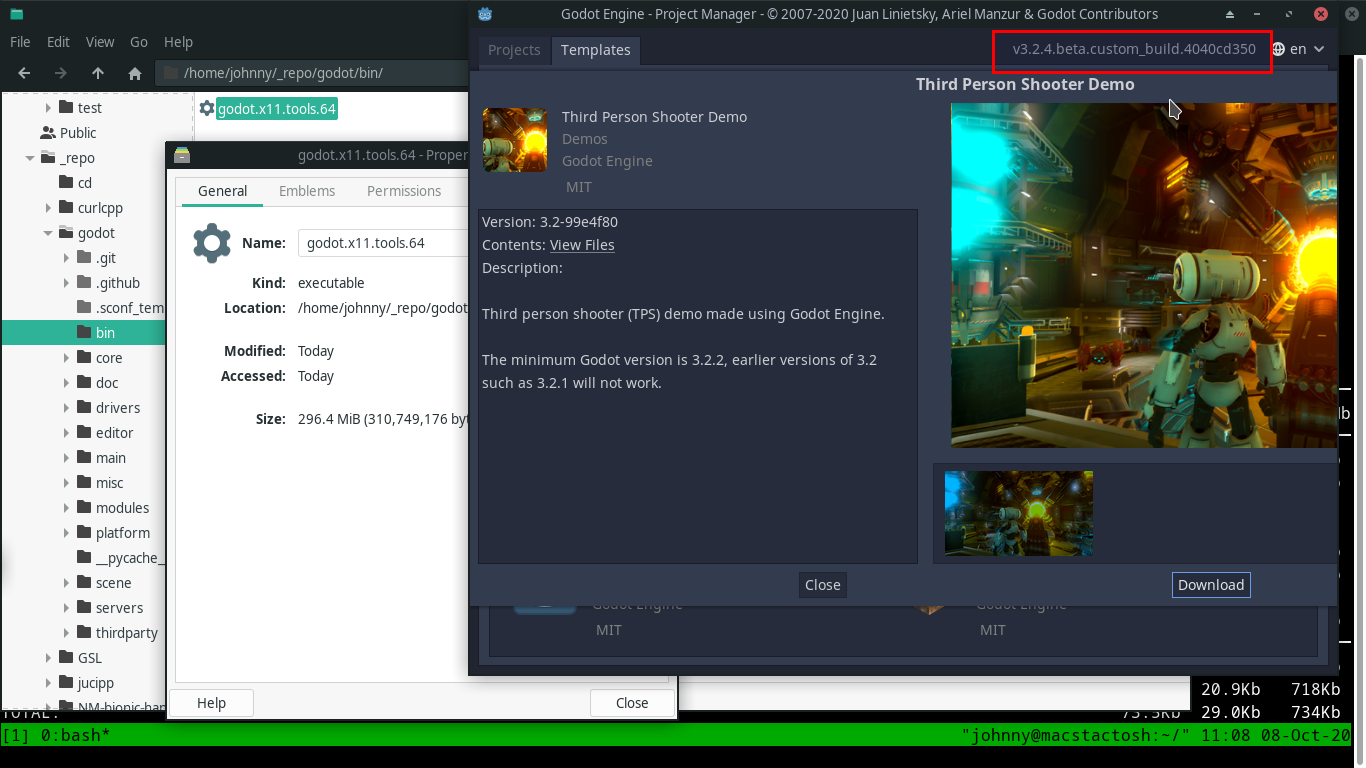This screenshot has width=1366, height=768.
Task: Select the doc folder in tree
Action: point(107,383)
